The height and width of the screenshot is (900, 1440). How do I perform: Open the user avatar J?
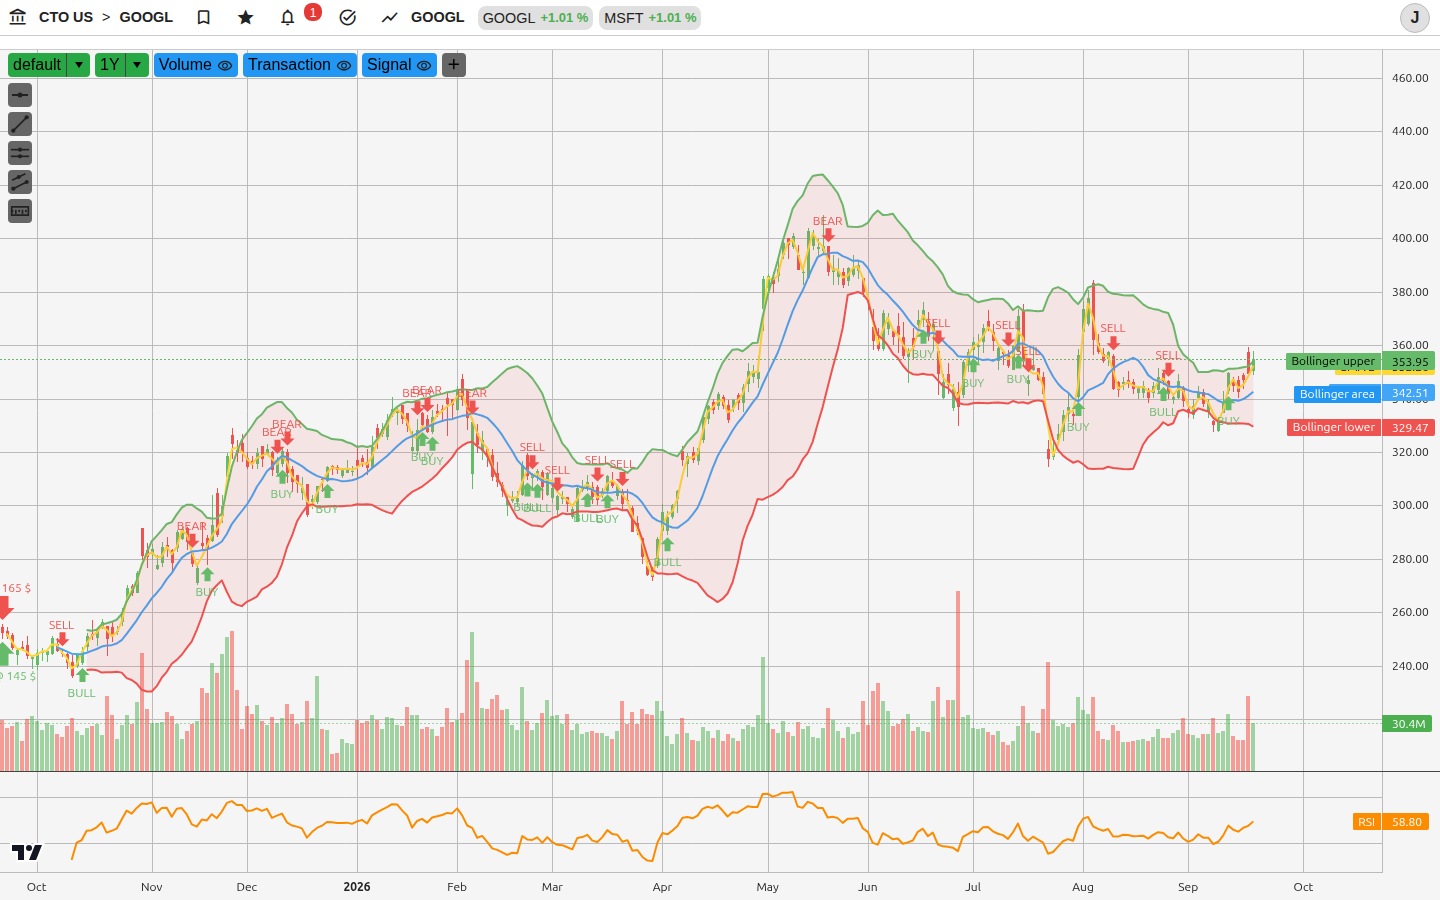tap(1414, 17)
